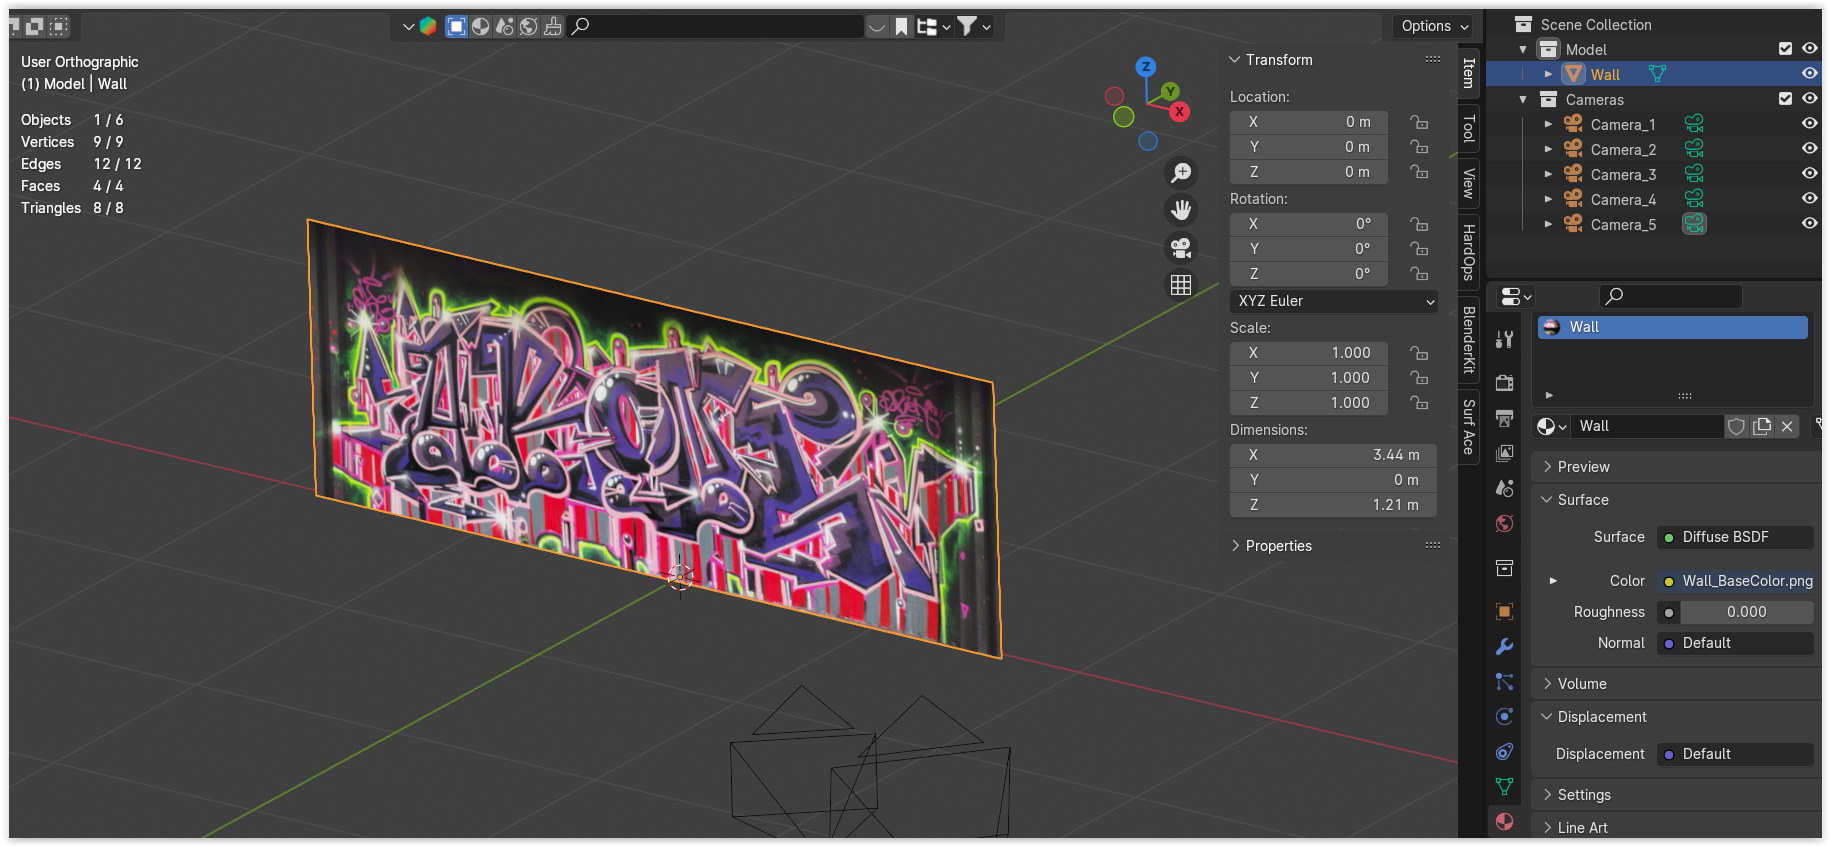The image size is (1830, 846).
Task: Open the Scene properties tab icon
Action: (1504, 488)
